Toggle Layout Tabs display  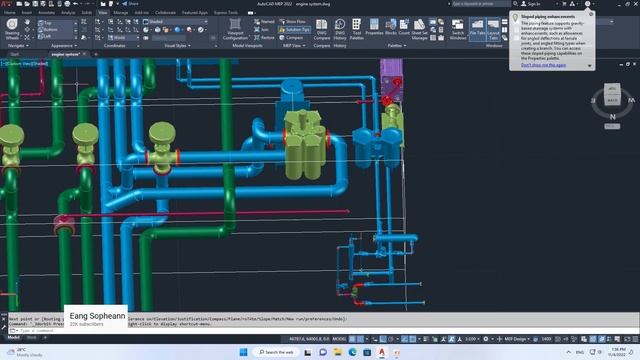493,29
